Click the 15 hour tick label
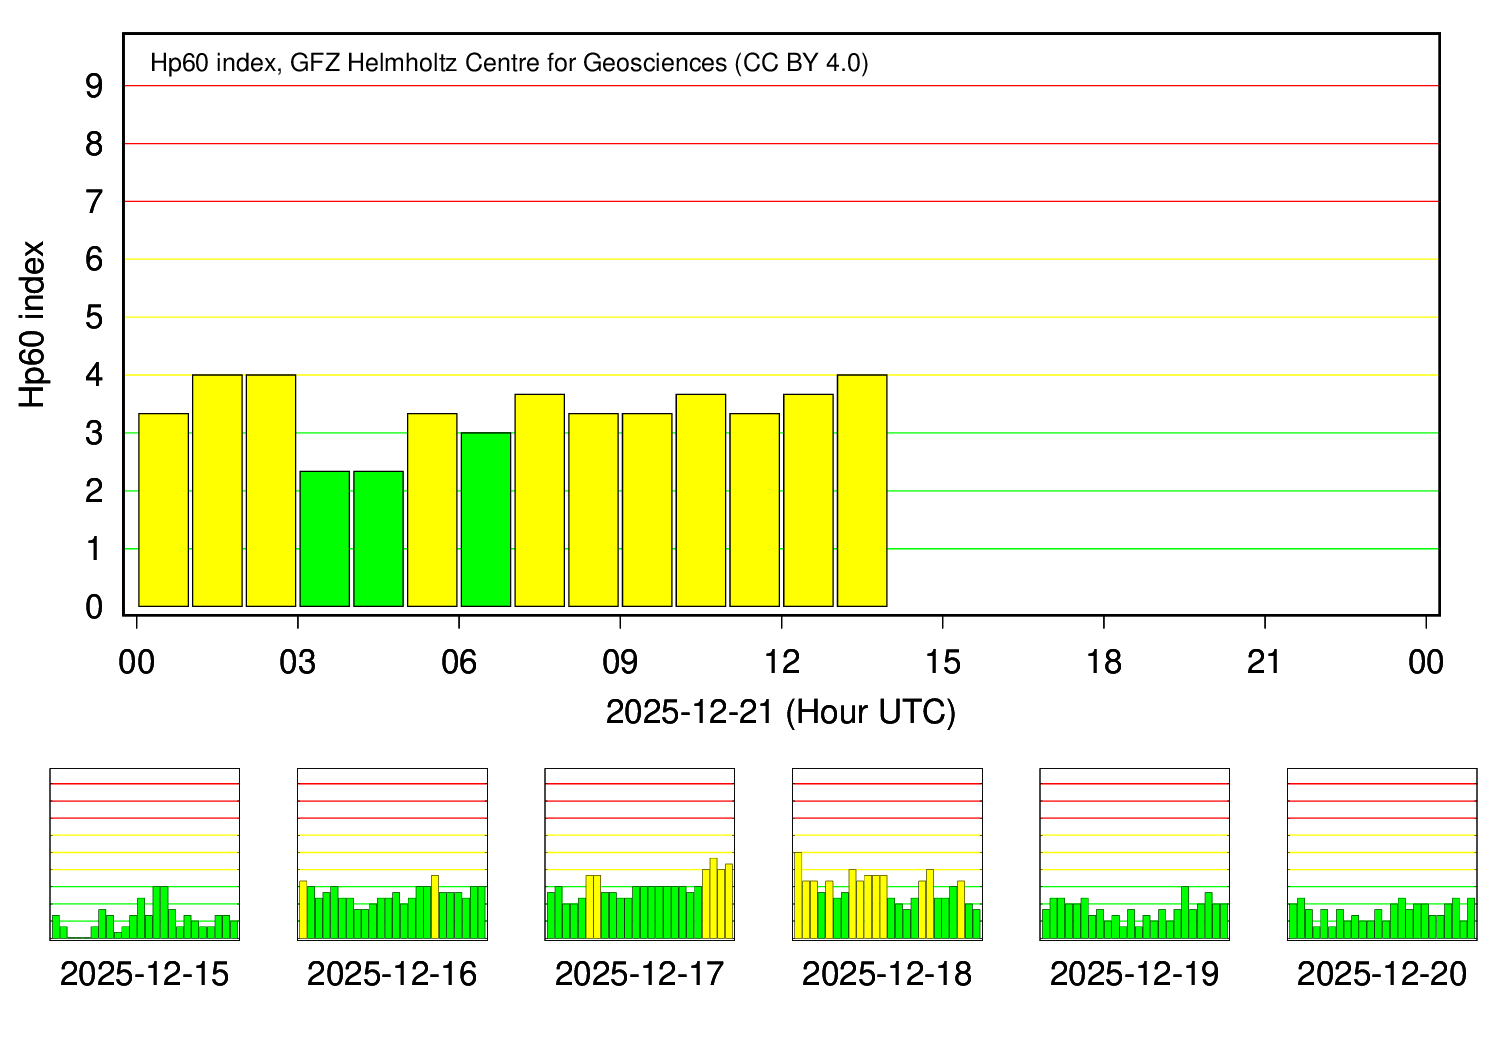Viewport: 1500px width, 1050px height. [x=942, y=662]
